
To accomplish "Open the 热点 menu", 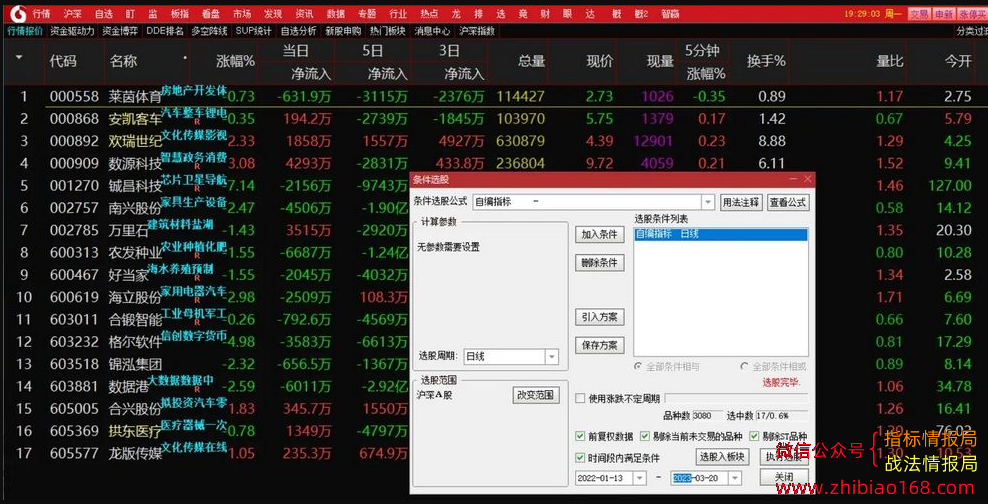I will point(429,13).
